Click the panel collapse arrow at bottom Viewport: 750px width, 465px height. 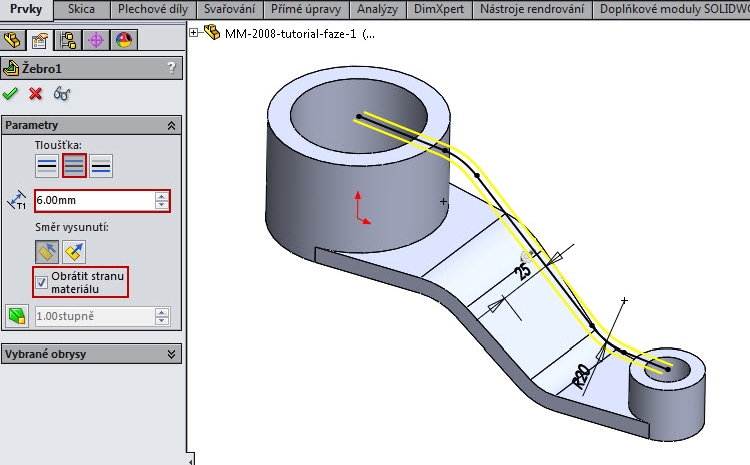point(191,461)
